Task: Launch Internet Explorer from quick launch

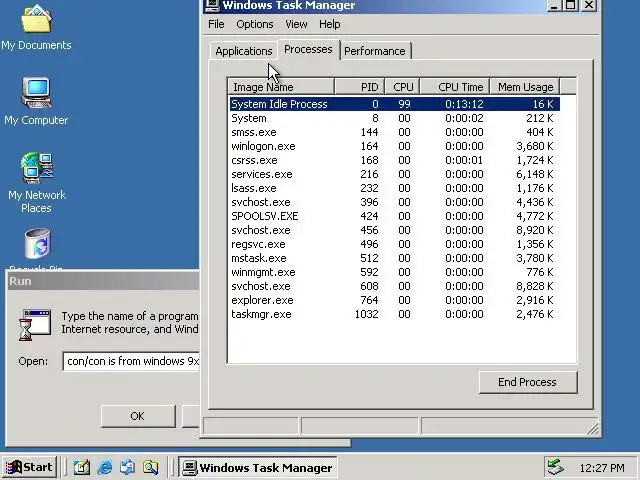Action: click(105, 467)
